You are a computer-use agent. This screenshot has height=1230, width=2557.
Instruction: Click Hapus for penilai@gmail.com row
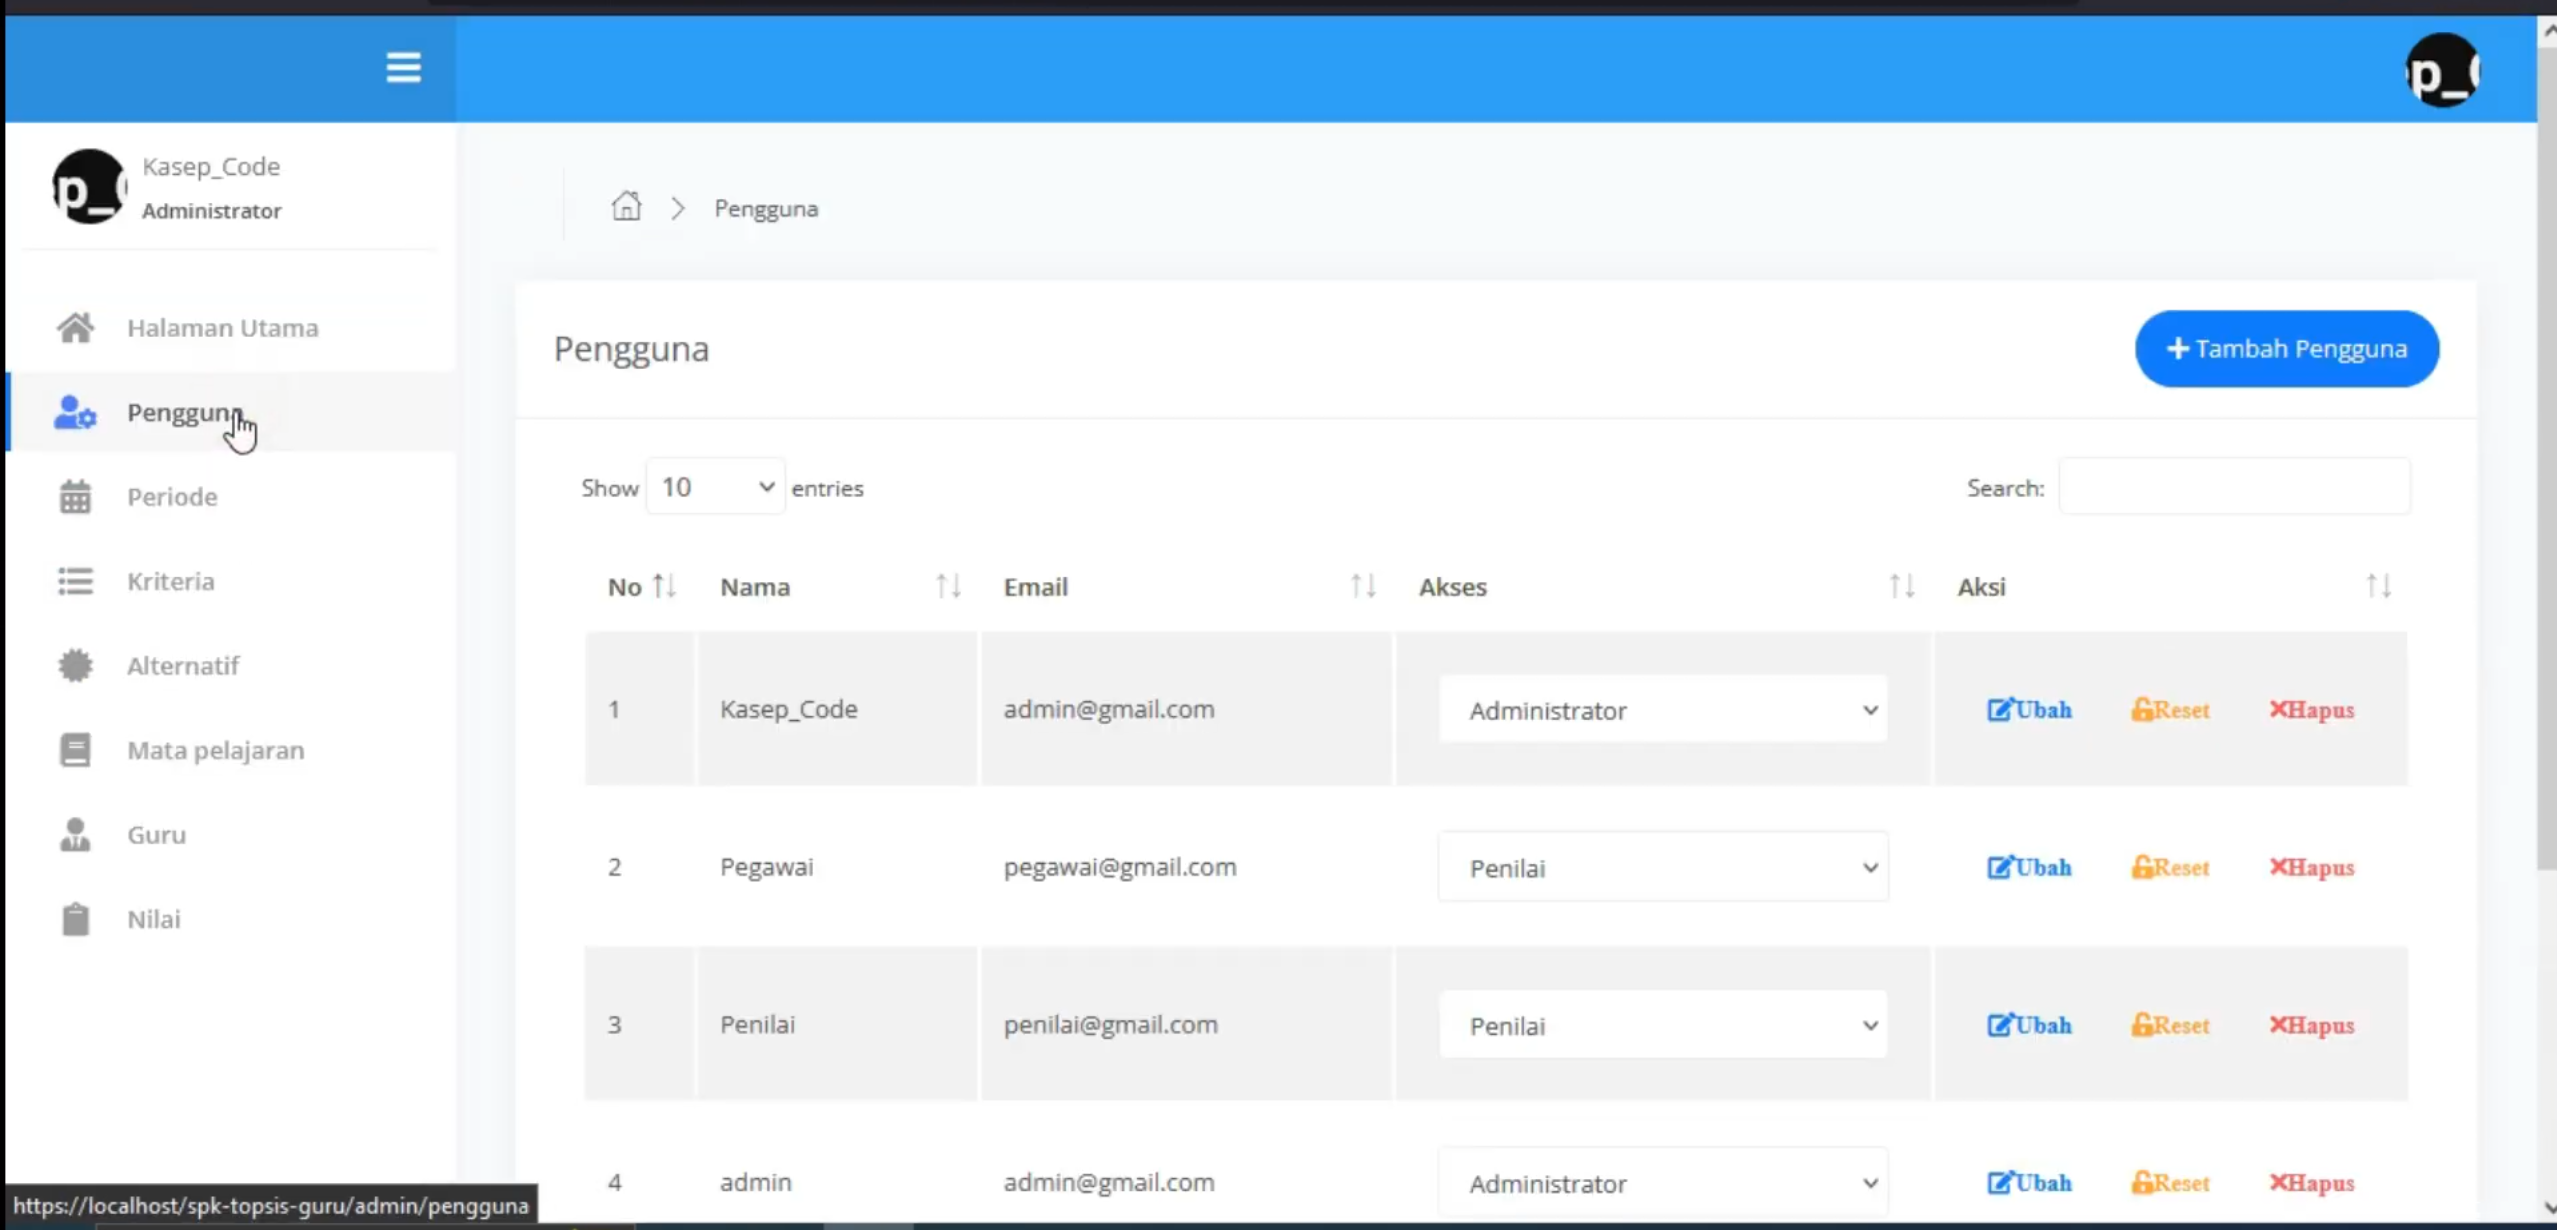click(2311, 1025)
